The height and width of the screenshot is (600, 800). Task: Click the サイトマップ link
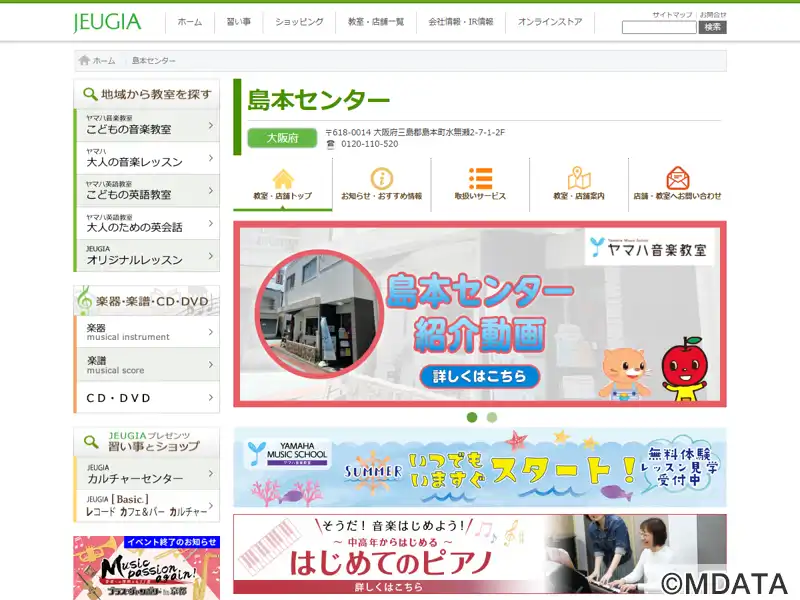[671, 15]
